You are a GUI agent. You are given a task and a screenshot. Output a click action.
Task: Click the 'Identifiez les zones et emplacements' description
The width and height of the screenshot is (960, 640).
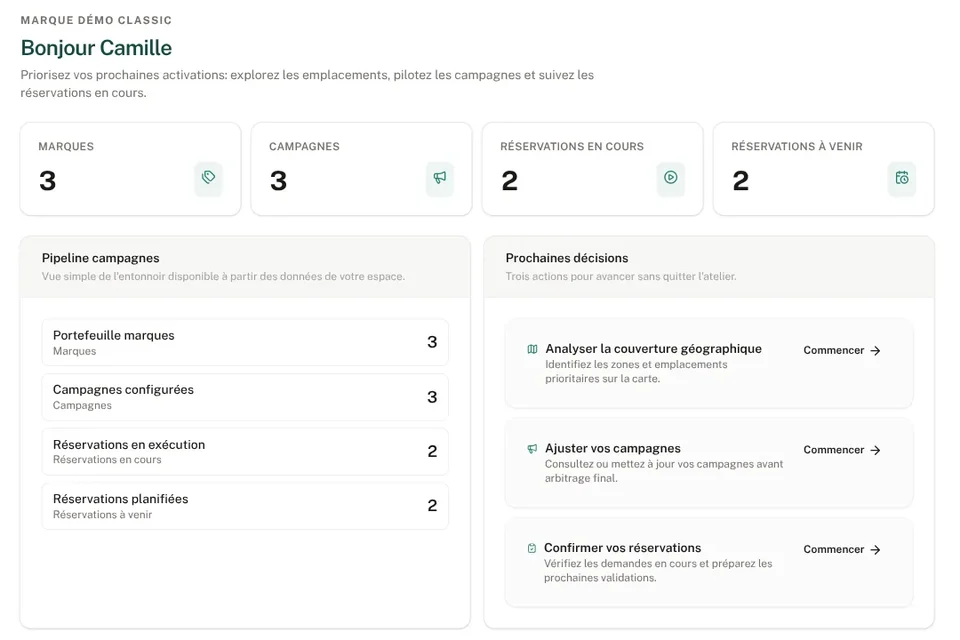pos(636,371)
